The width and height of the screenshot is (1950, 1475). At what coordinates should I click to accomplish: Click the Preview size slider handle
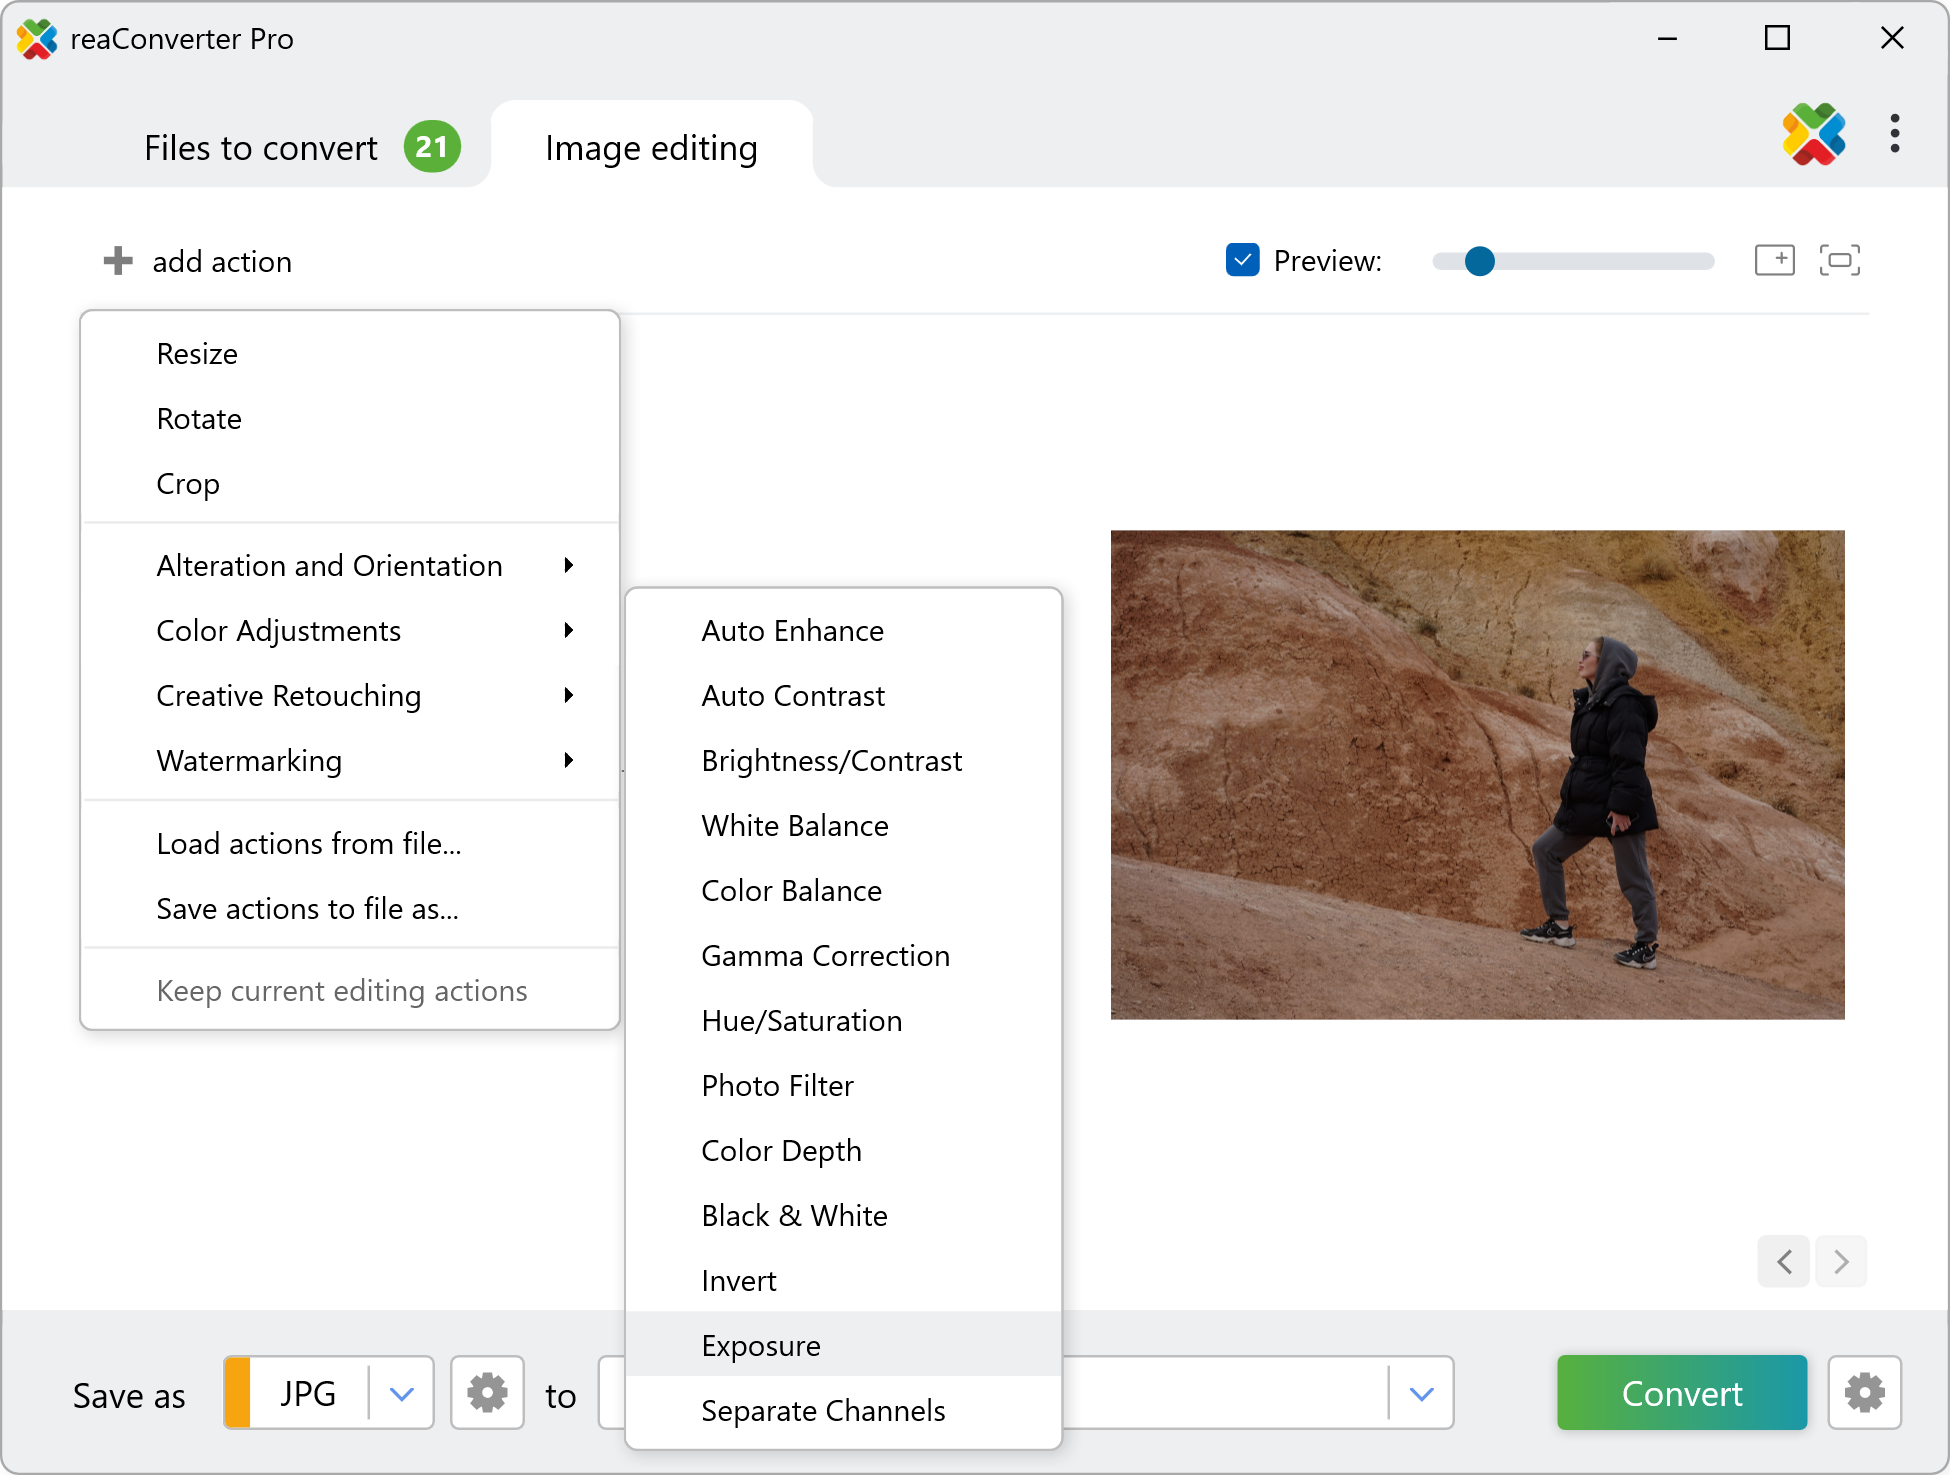pos(1479,261)
